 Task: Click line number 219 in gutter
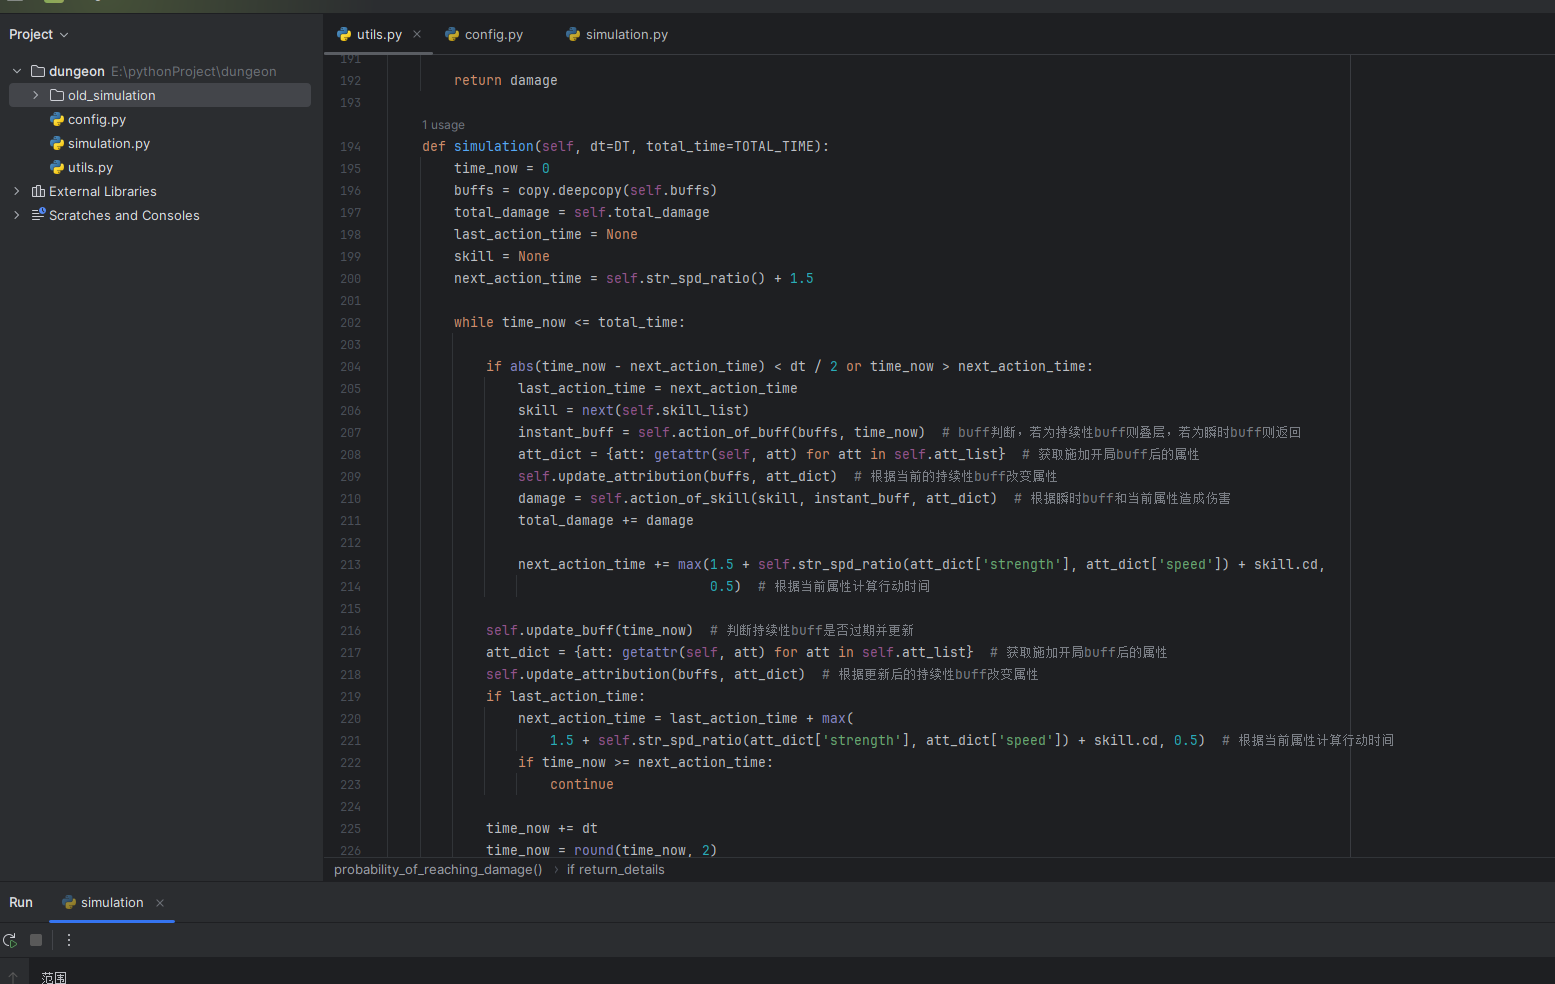[350, 697]
